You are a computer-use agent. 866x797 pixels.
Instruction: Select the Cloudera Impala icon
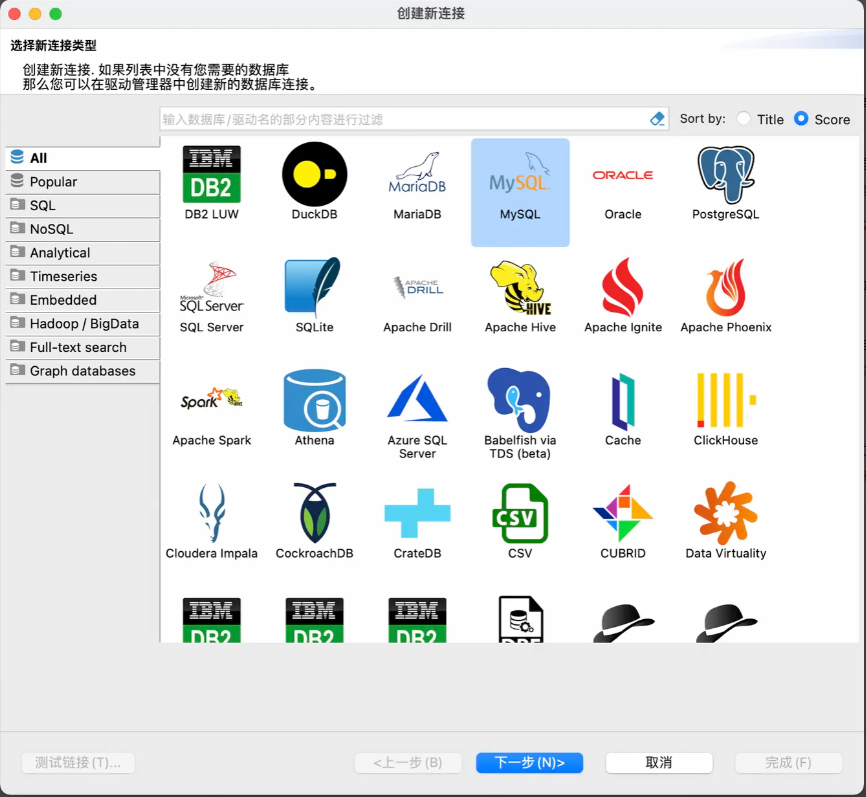(212, 514)
